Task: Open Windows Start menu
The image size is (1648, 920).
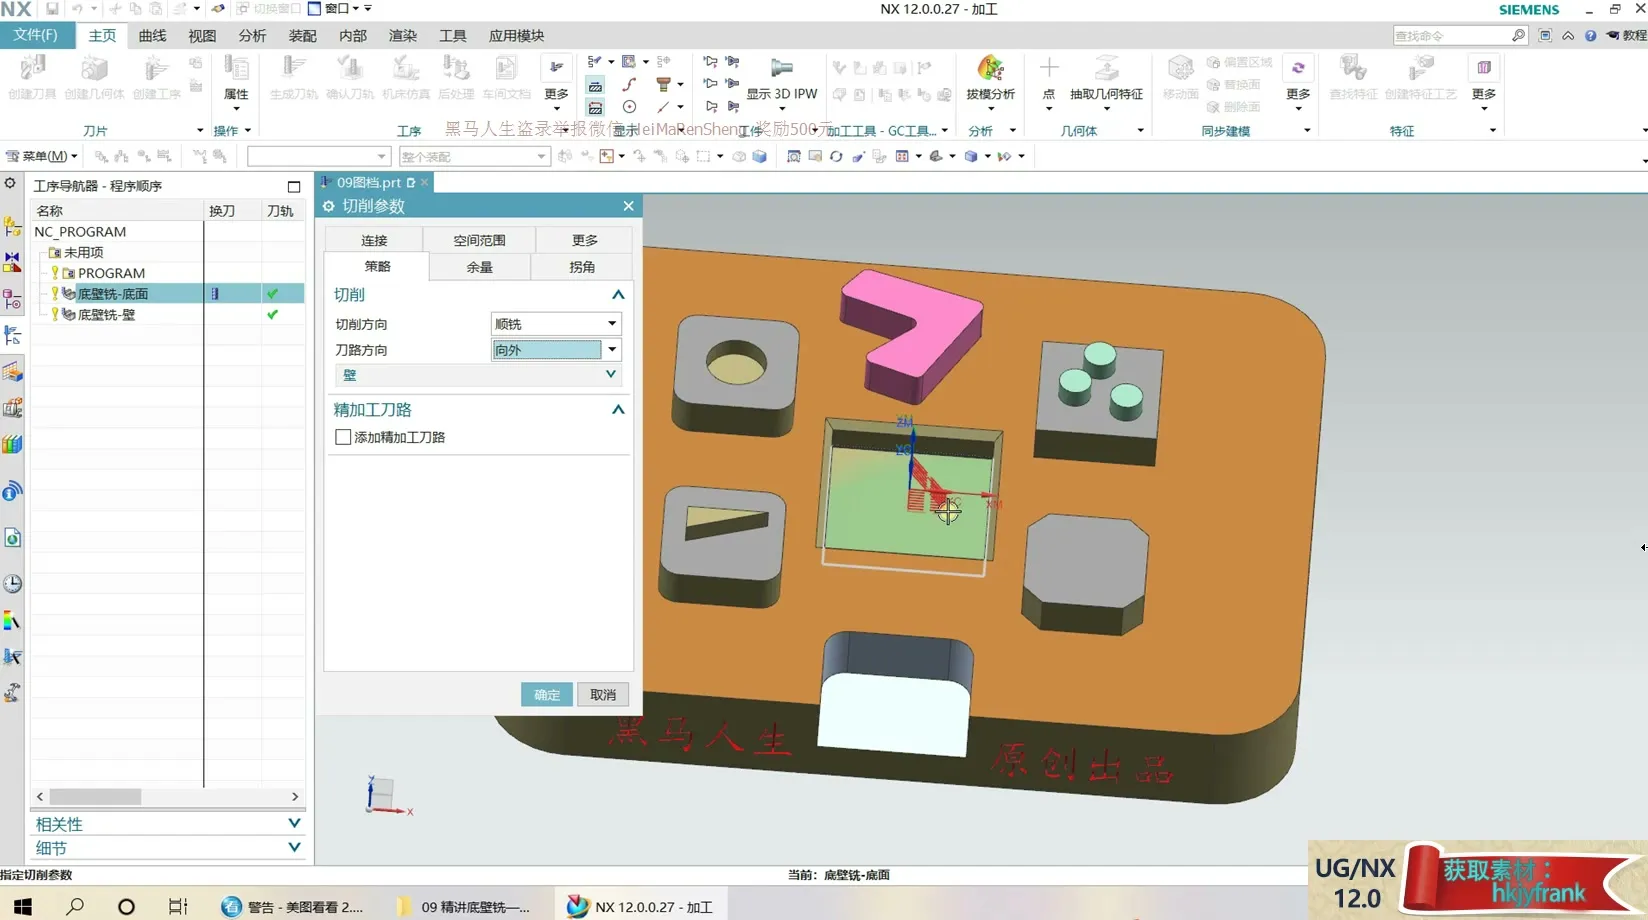Action: point(22,906)
